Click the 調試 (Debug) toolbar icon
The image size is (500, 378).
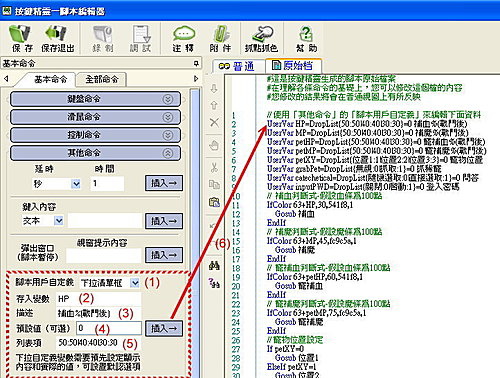pos(141,38)
